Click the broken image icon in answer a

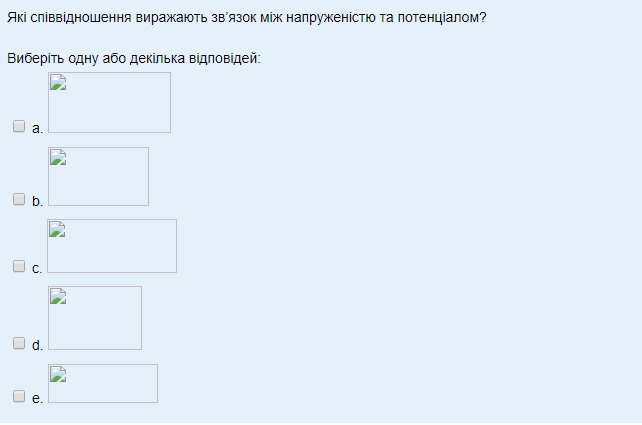[58, 83]
